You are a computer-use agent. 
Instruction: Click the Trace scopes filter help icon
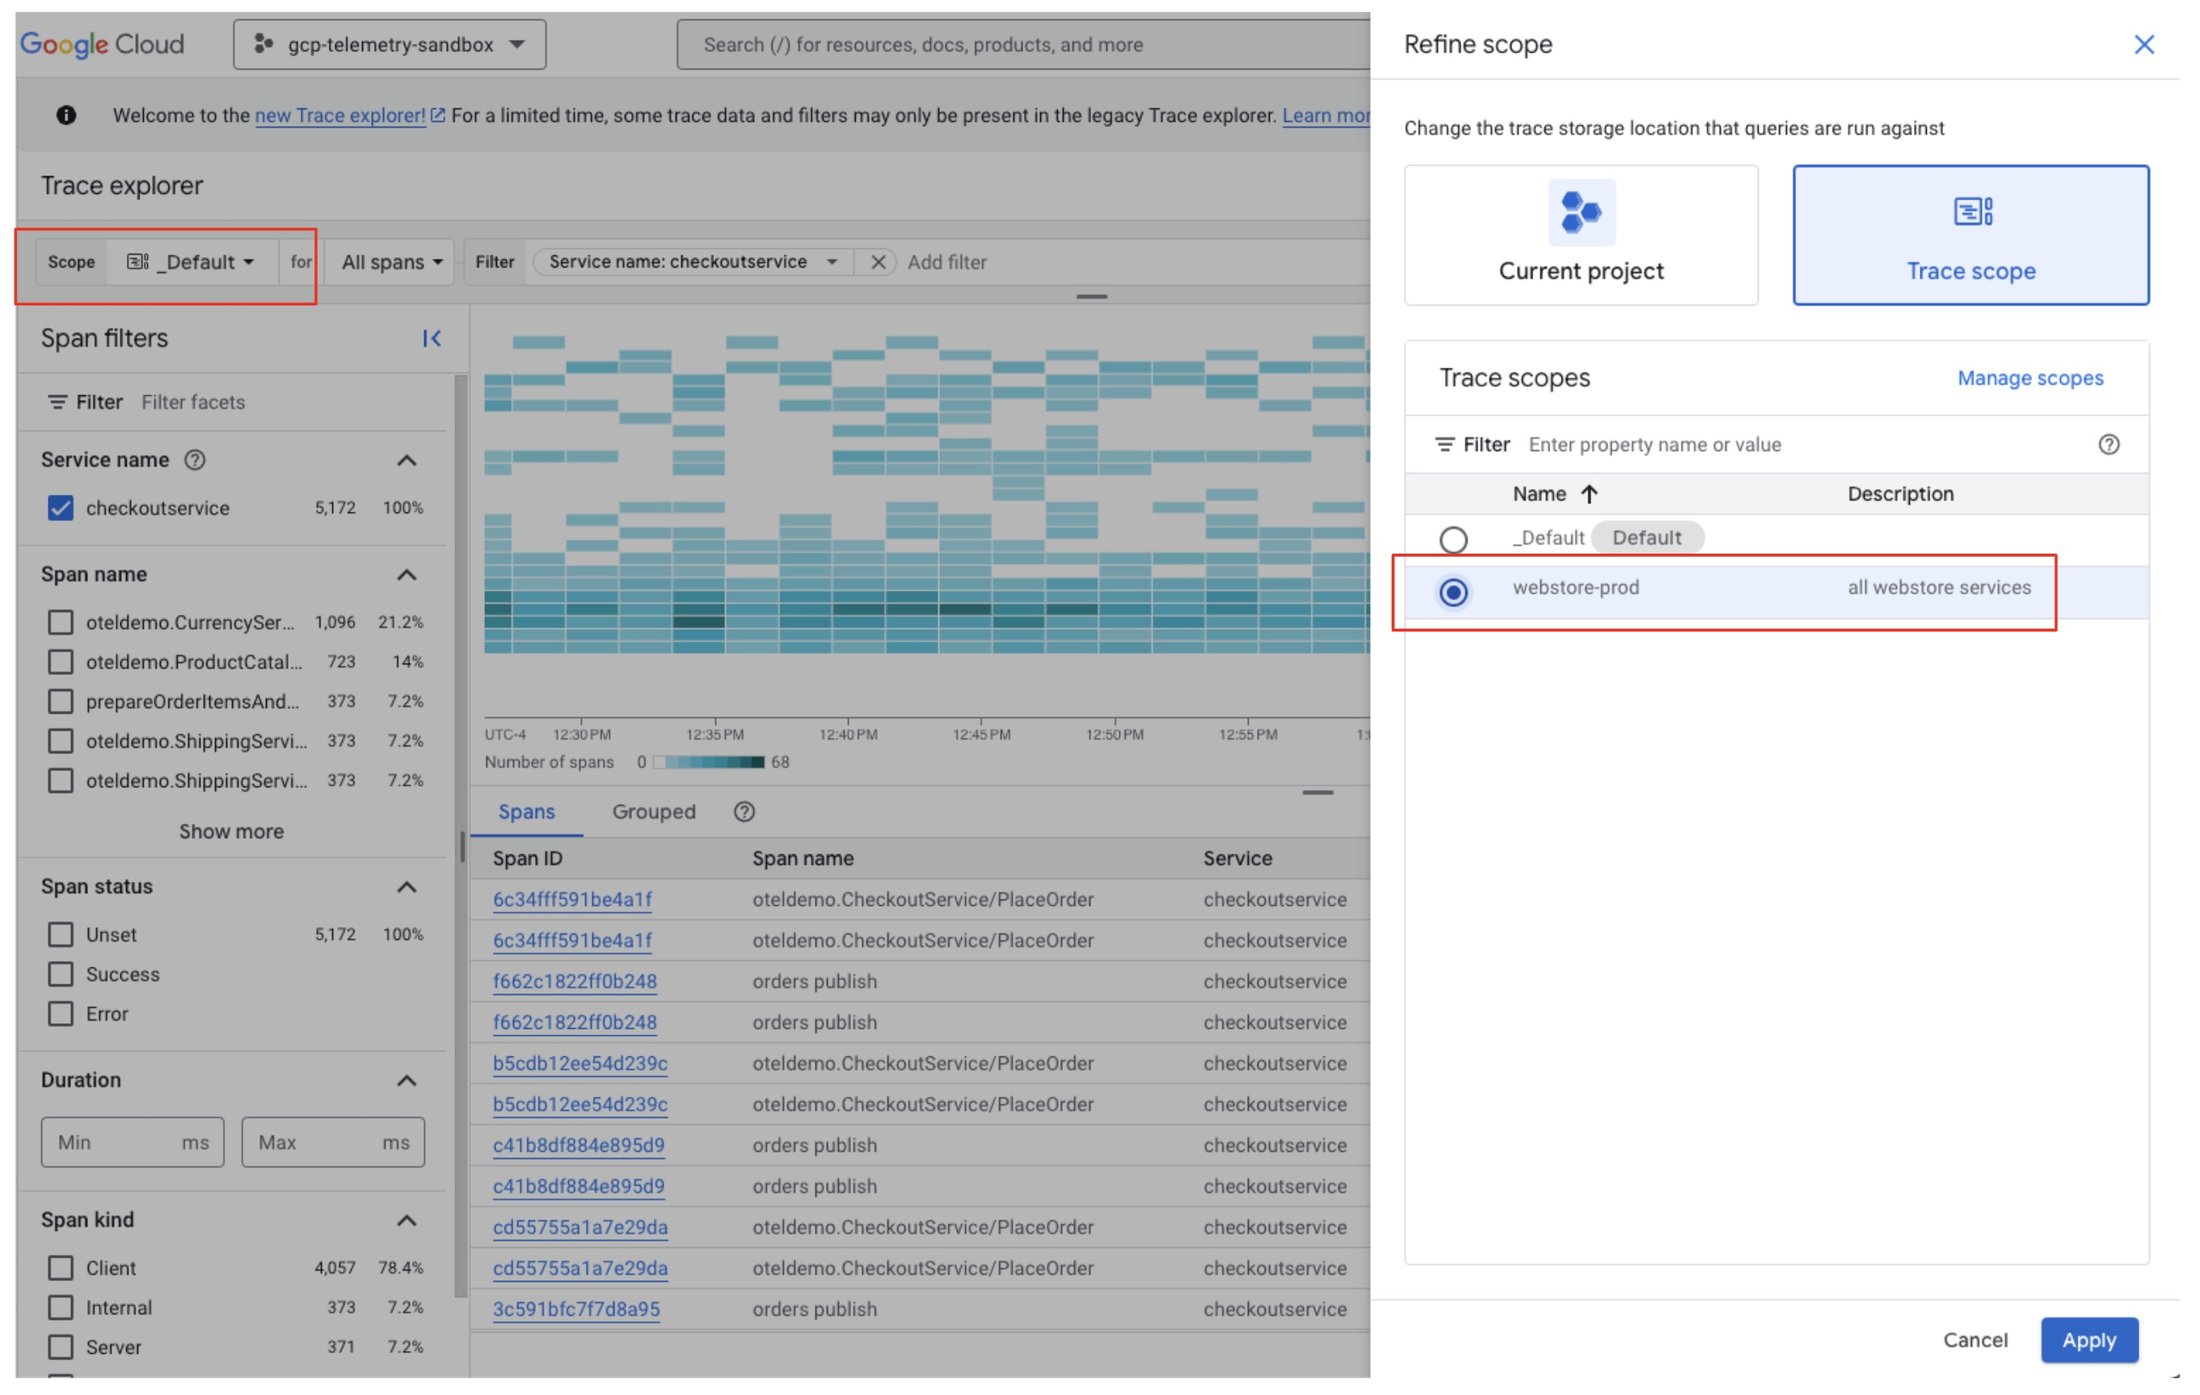tap(2109, 444)
